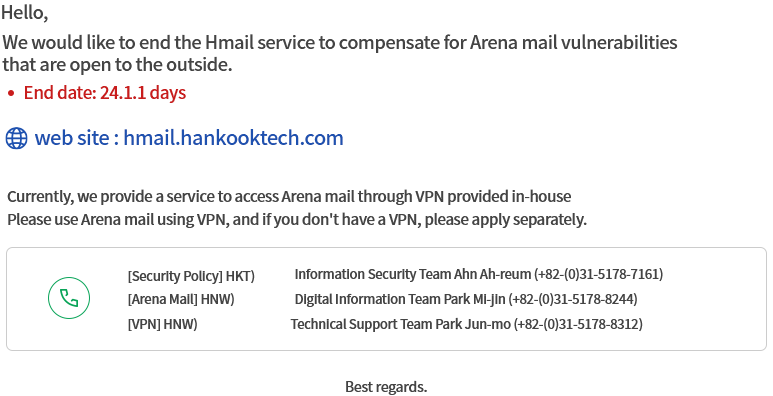Click the red End date line
Image resolution: width=773 pixels, height=396 pixels.
[x=105, y=93]
